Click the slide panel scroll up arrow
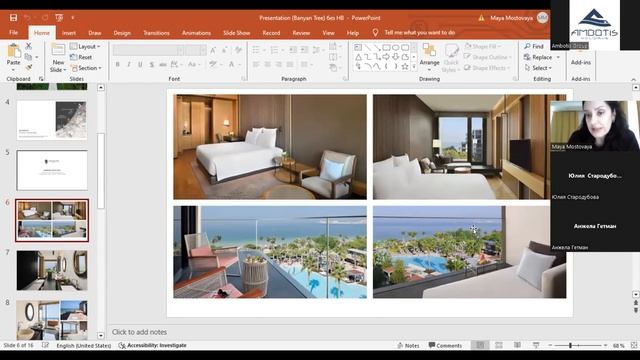 [x=101, y=87]
